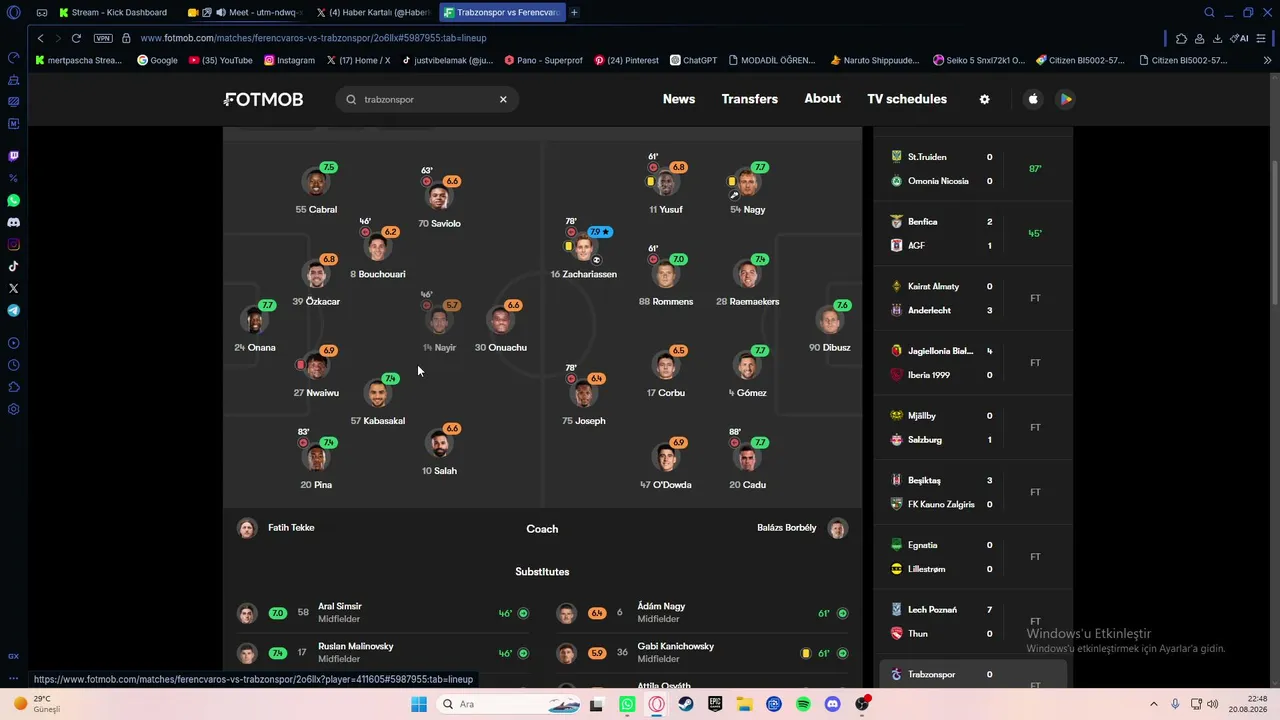1280x720 pixels.
Task: Open X (Twitter) in the browser sidebar
Action: [13, 288]
